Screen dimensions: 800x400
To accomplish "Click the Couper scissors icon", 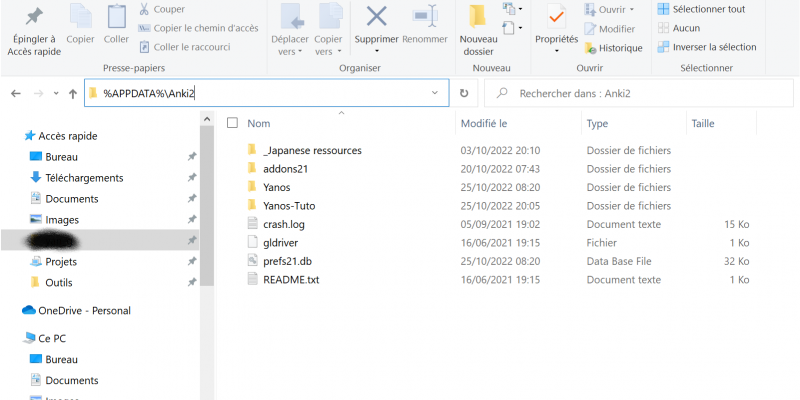I will pyautogui.click(x=144, y=9).
